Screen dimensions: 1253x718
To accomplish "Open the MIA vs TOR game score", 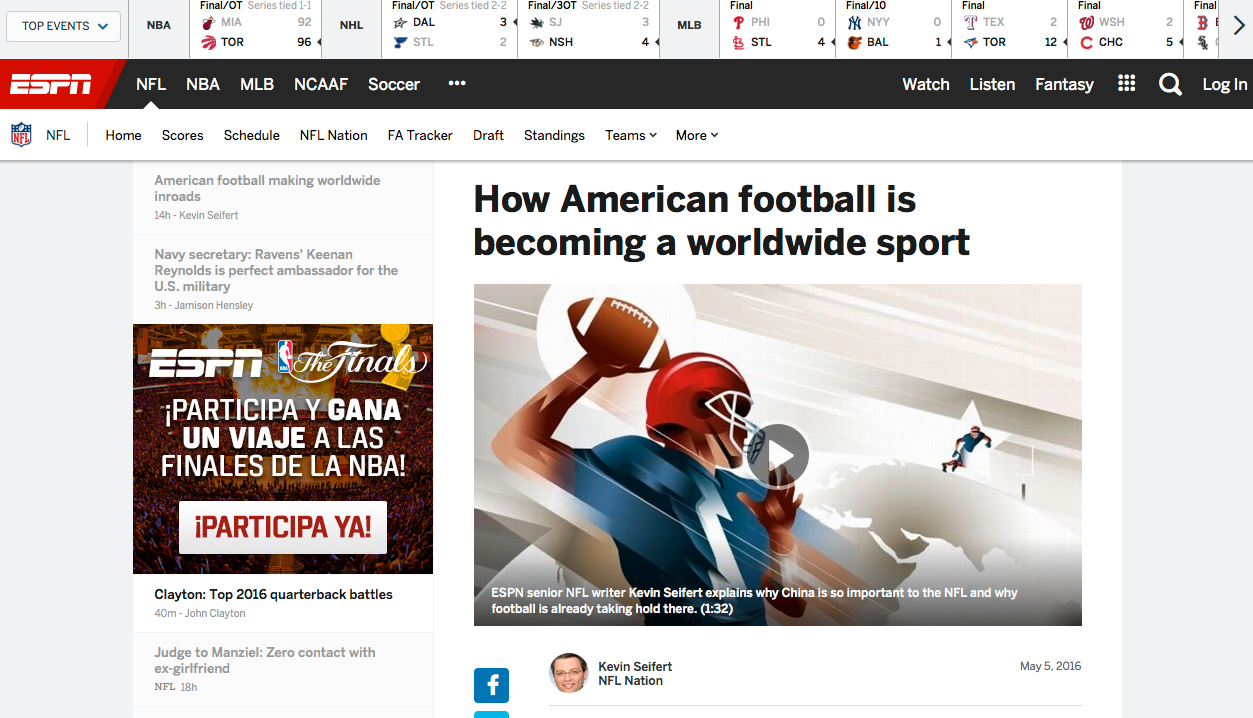I will pos(256,29).
